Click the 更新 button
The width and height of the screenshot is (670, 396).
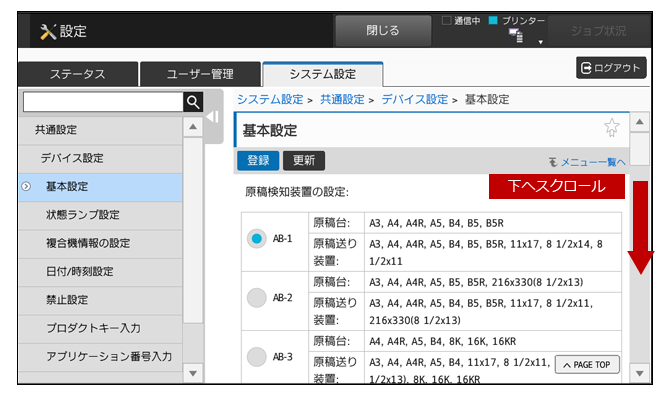[x=304, y=161]
